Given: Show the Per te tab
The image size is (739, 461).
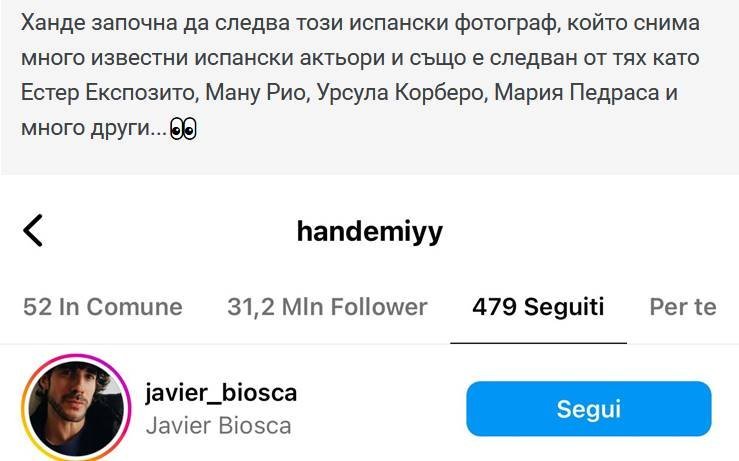Looking at the screenshot, I should pyautogui.click(x=683, y=307).
